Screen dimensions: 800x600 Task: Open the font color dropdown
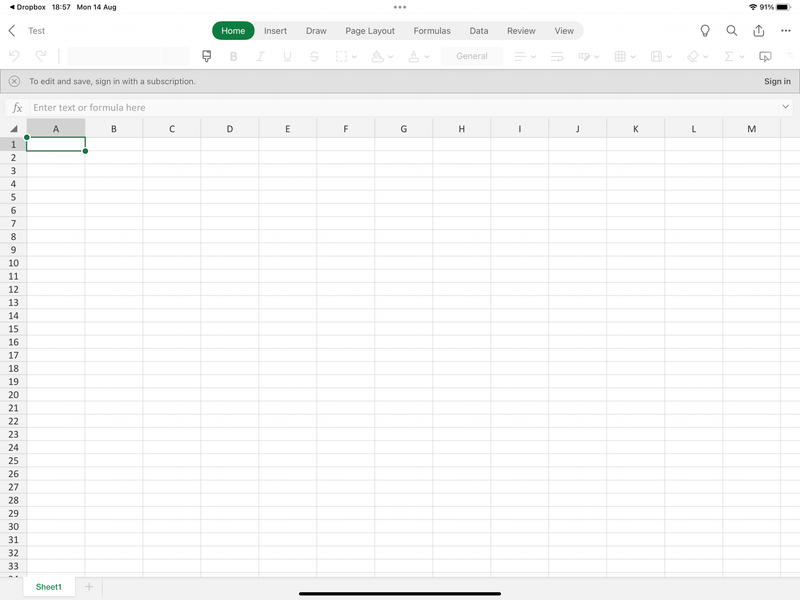tap(418, 57)
